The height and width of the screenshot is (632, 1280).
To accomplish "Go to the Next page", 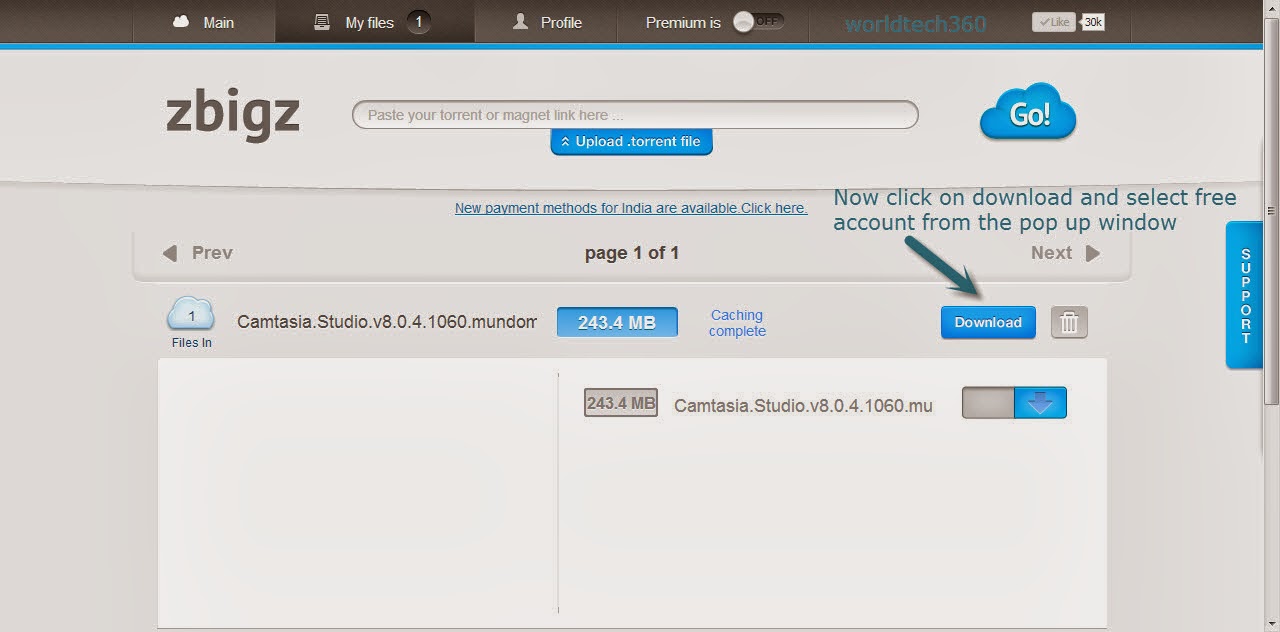I will (1066, 253).
